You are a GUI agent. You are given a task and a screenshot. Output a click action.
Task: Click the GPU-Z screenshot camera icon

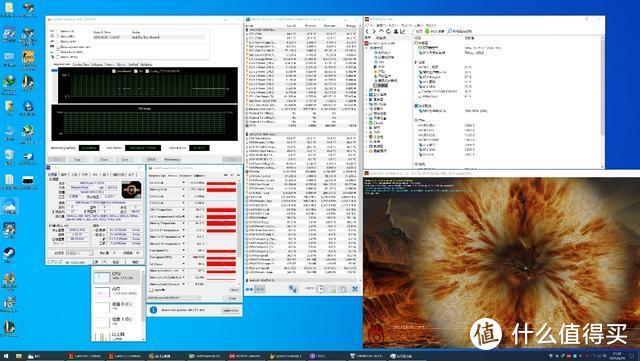click(x=226, y=175)
